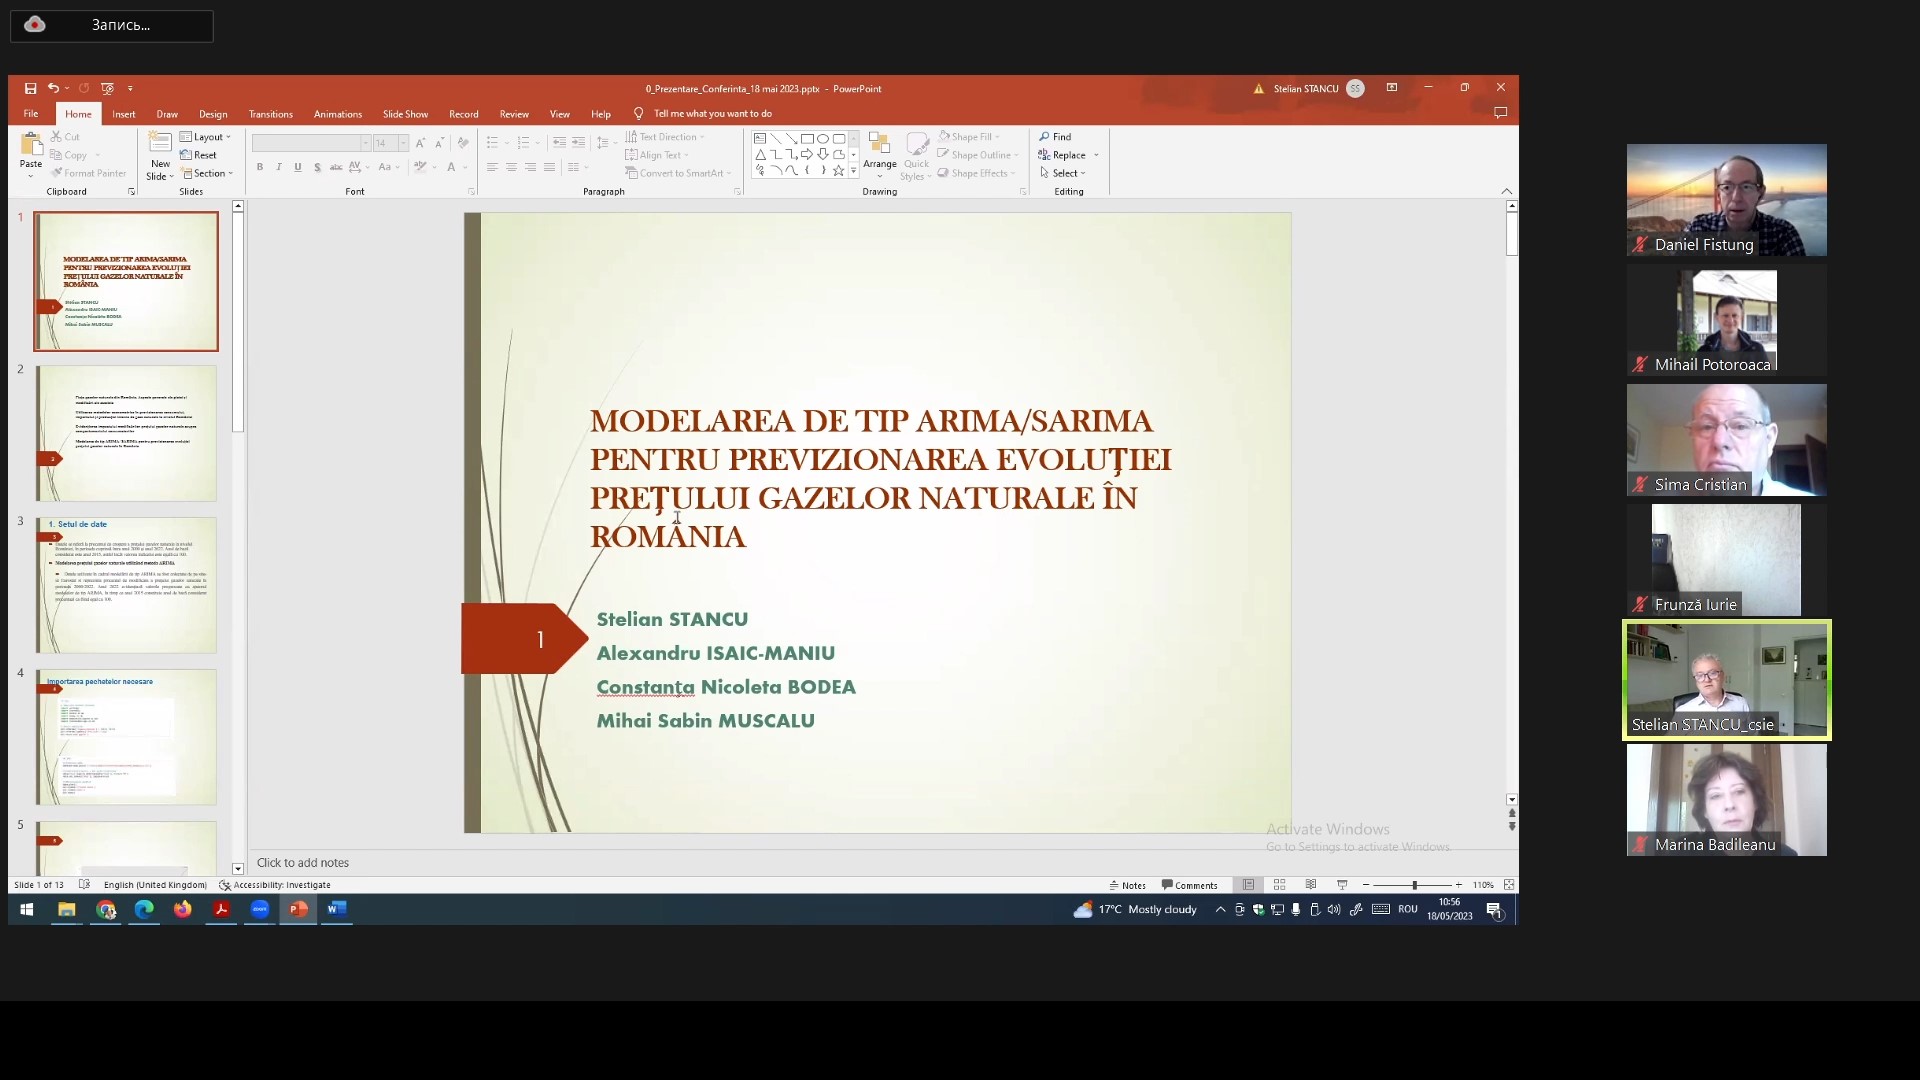
Task: Switch to Reading view in status bar
Action: (x=1311, y=885)
